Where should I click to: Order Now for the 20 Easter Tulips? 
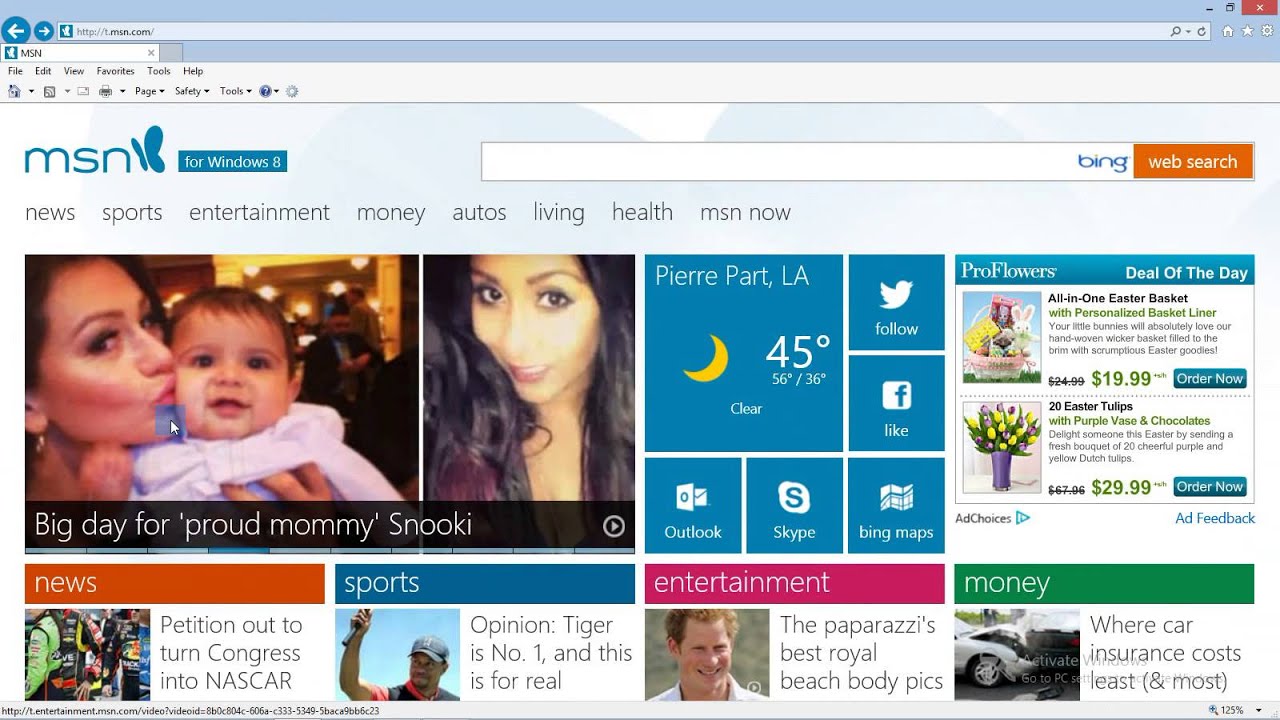tap(1209, 487)
